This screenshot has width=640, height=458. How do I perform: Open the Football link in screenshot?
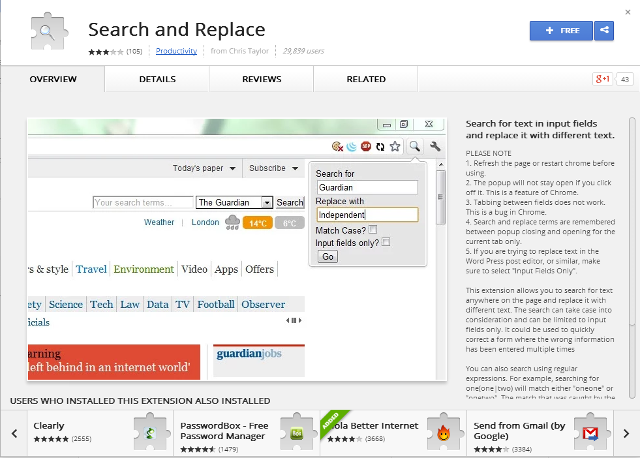coord(216,305)
